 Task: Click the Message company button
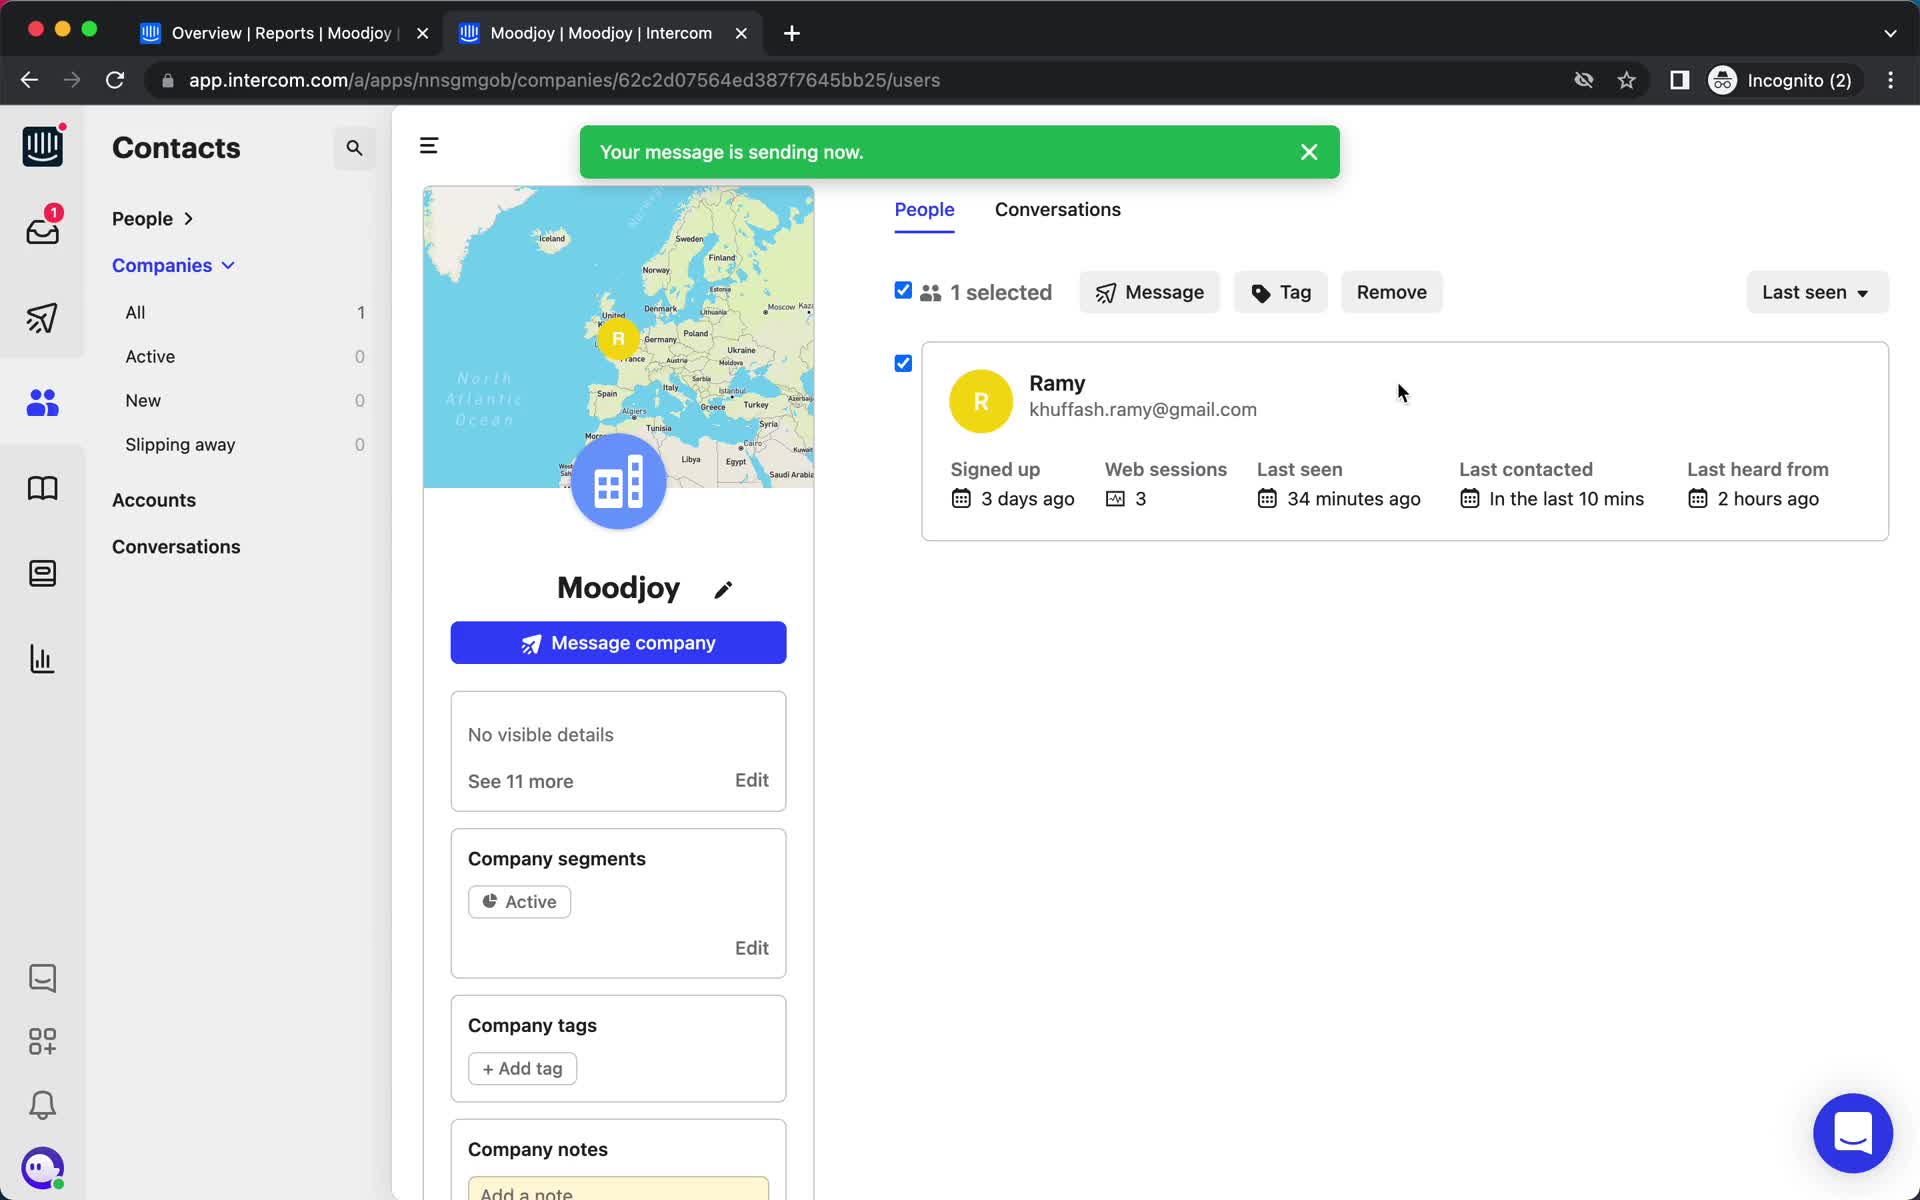[x=618, y=643]
